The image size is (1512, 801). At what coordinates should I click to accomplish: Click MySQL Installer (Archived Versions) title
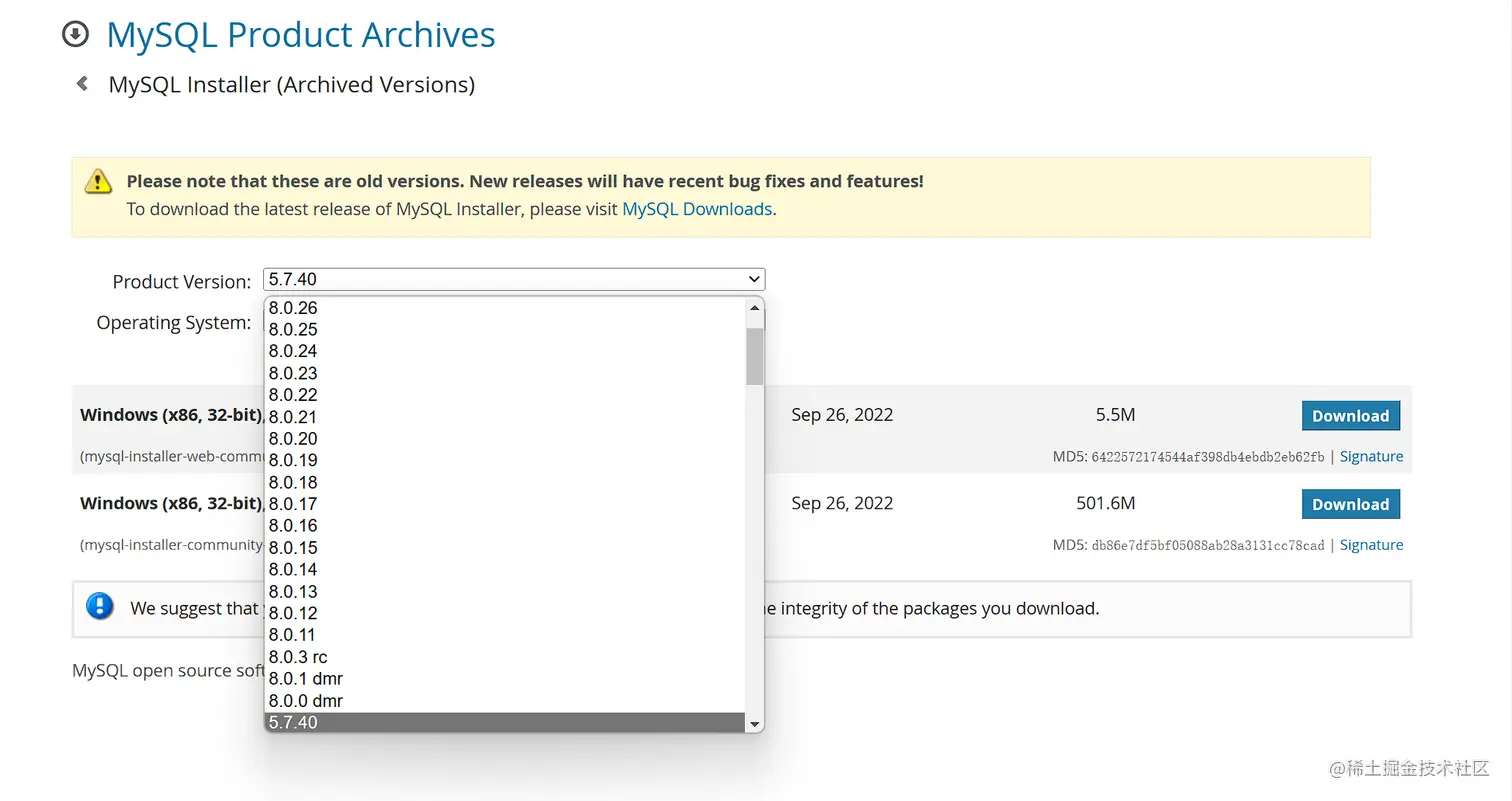tap(292, 85)
